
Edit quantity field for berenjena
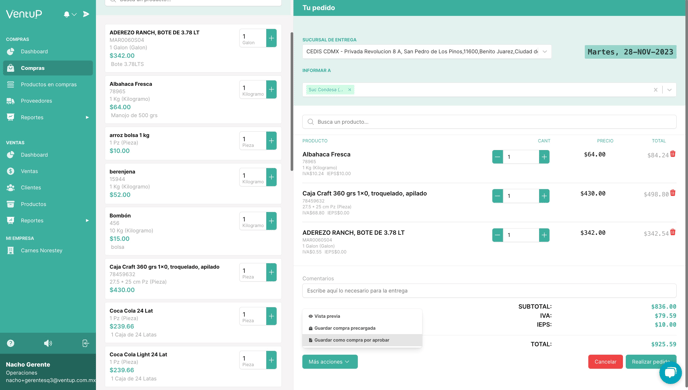pos(253,177)
